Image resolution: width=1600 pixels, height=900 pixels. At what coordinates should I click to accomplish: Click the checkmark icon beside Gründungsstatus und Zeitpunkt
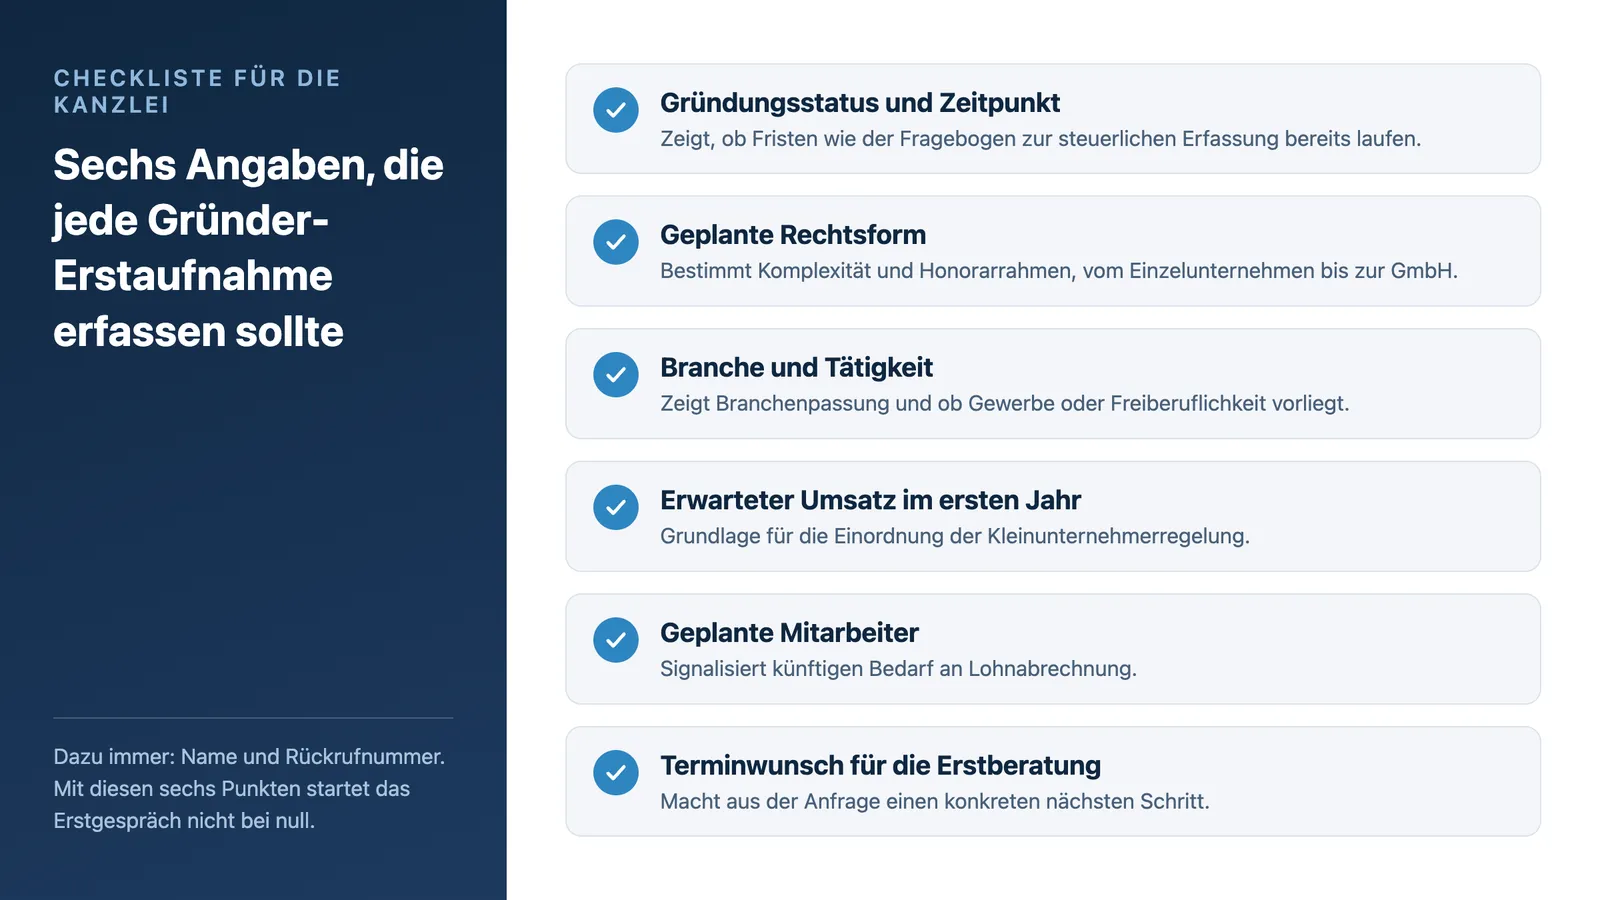pyautogui.click(x=616, y=110)
